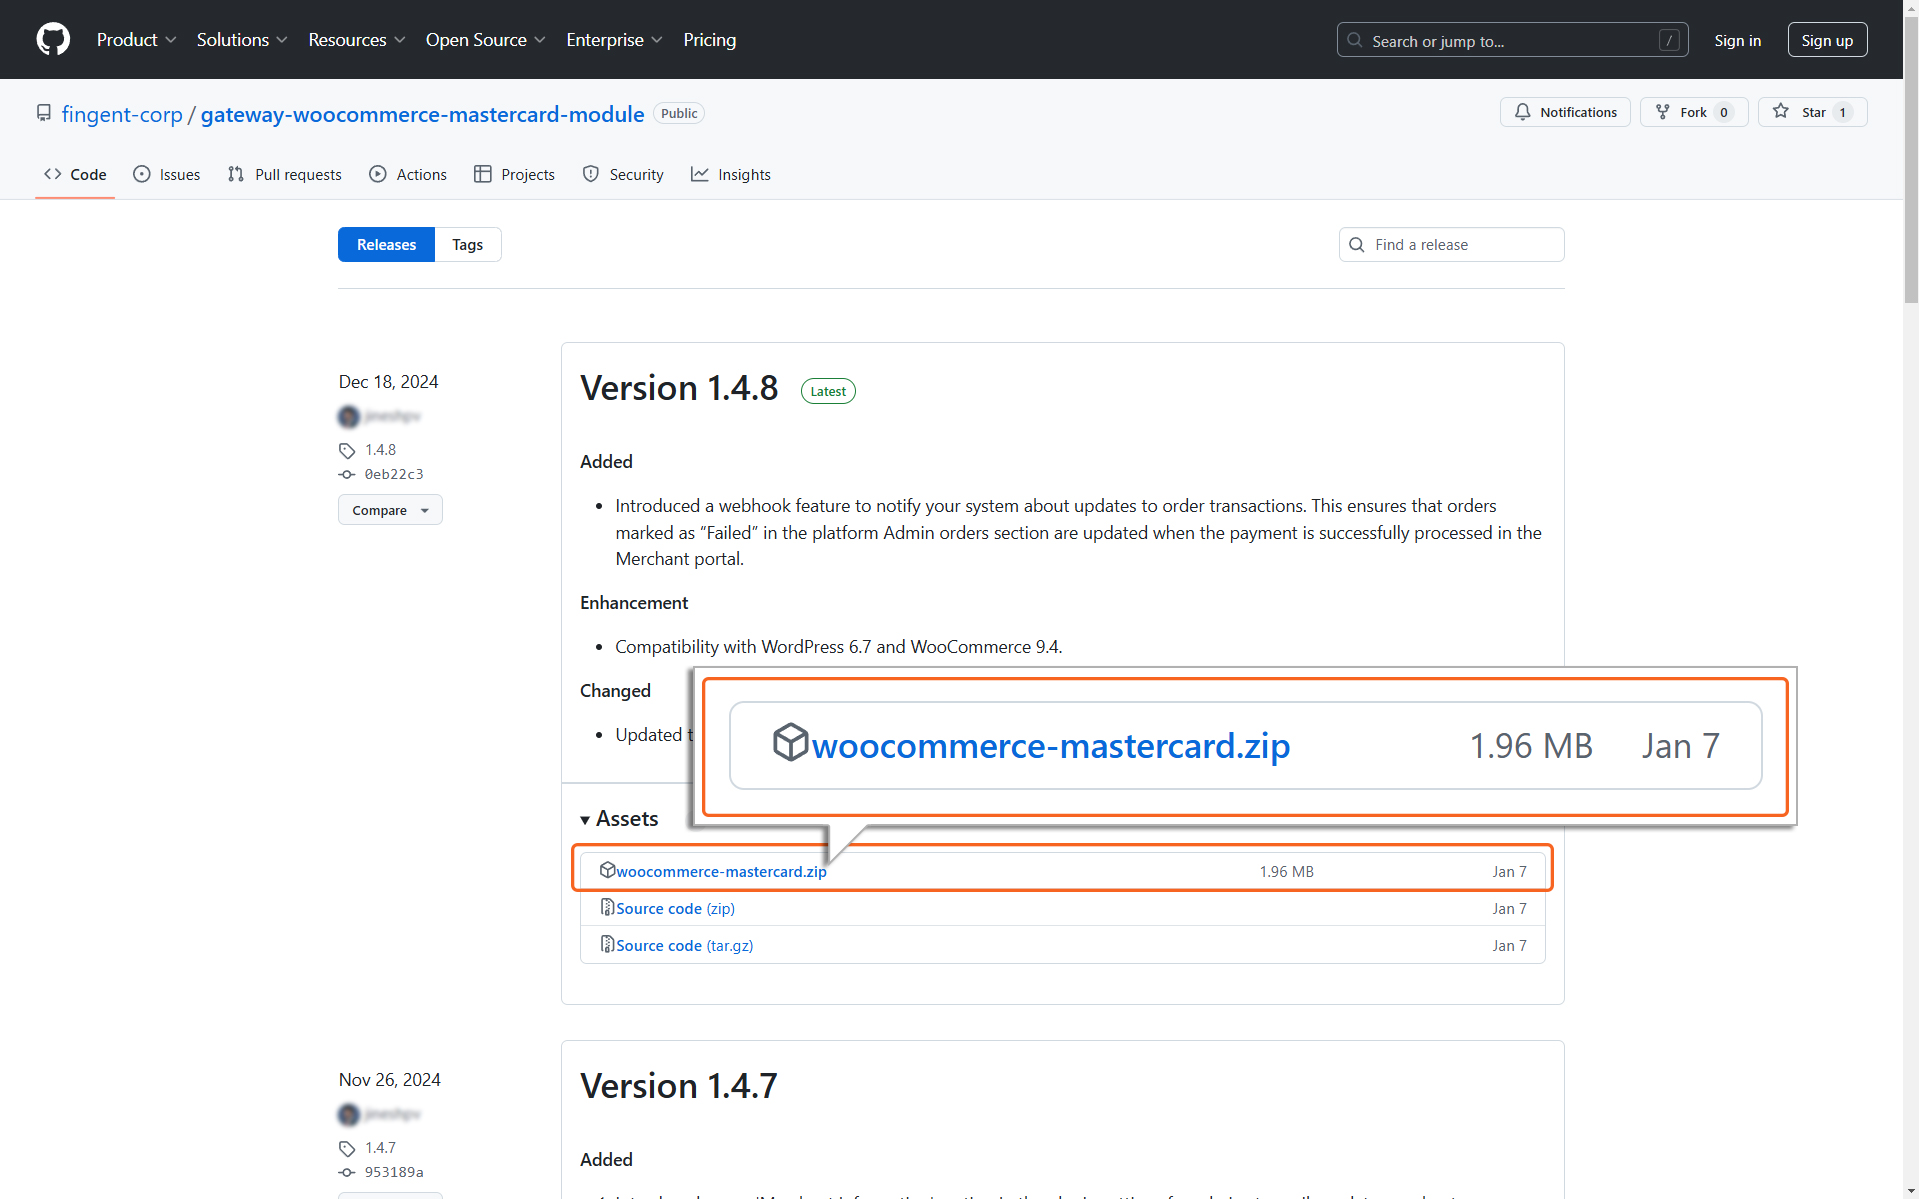Click the file icon beside Source code (tar.gz)

point(607,944)
